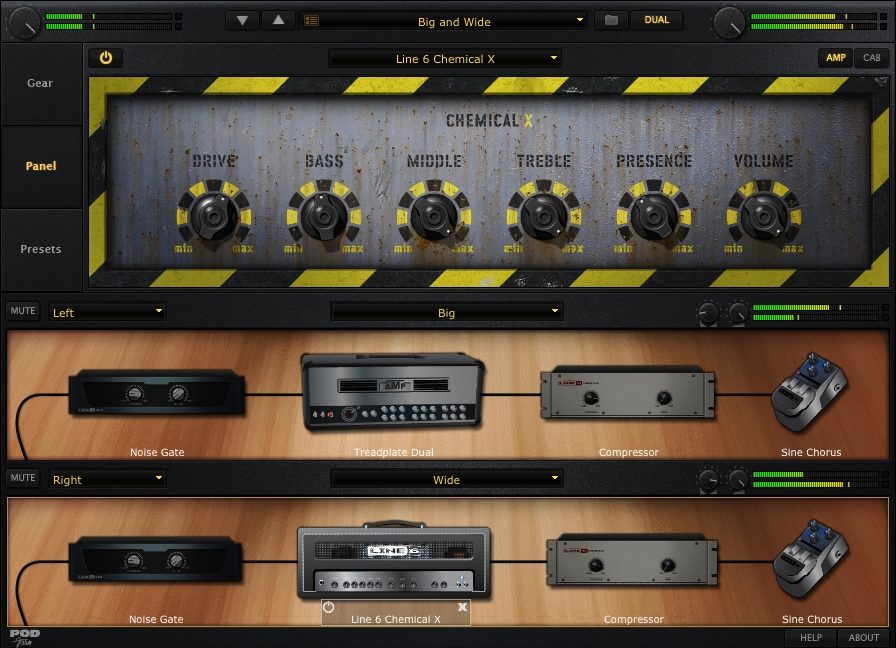896x648 pixels.
Task: Select the Noise Gate in the Right tone chain
Action: (156, 559)
